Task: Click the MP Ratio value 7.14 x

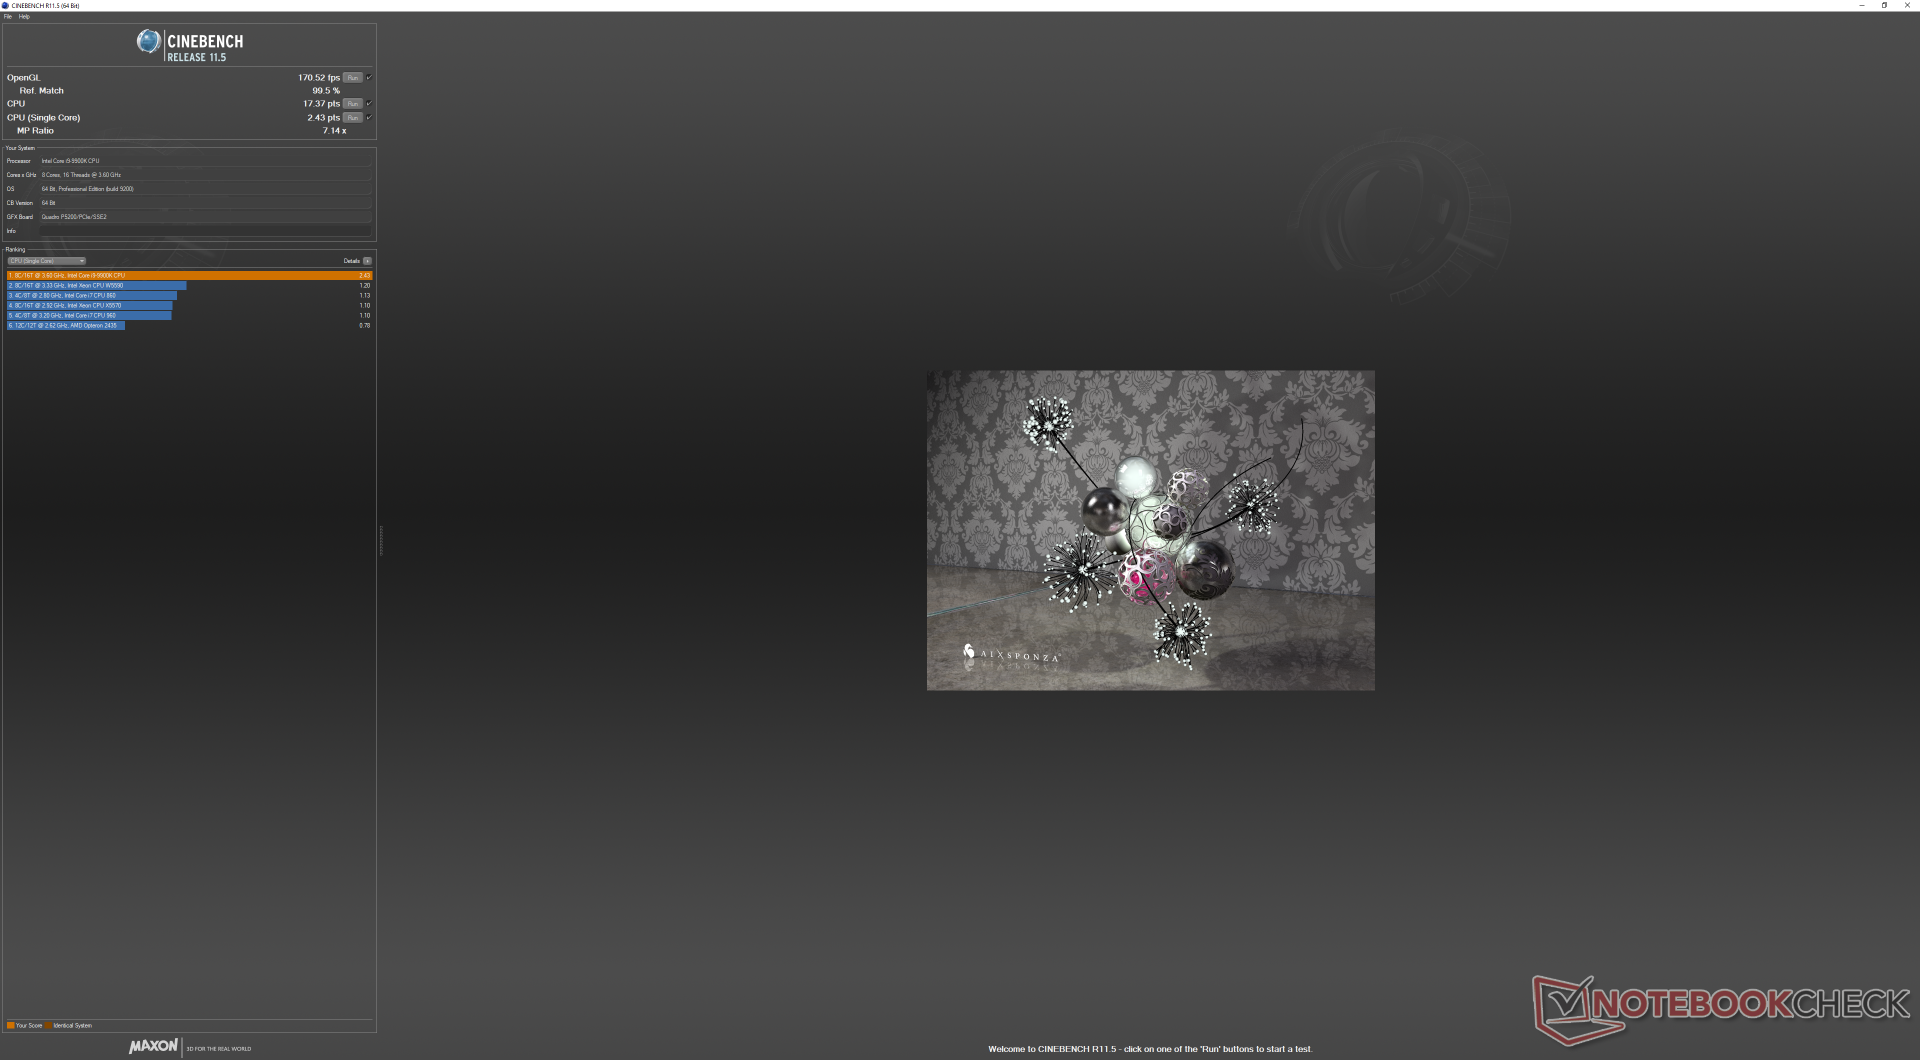Action: point(335,131)
